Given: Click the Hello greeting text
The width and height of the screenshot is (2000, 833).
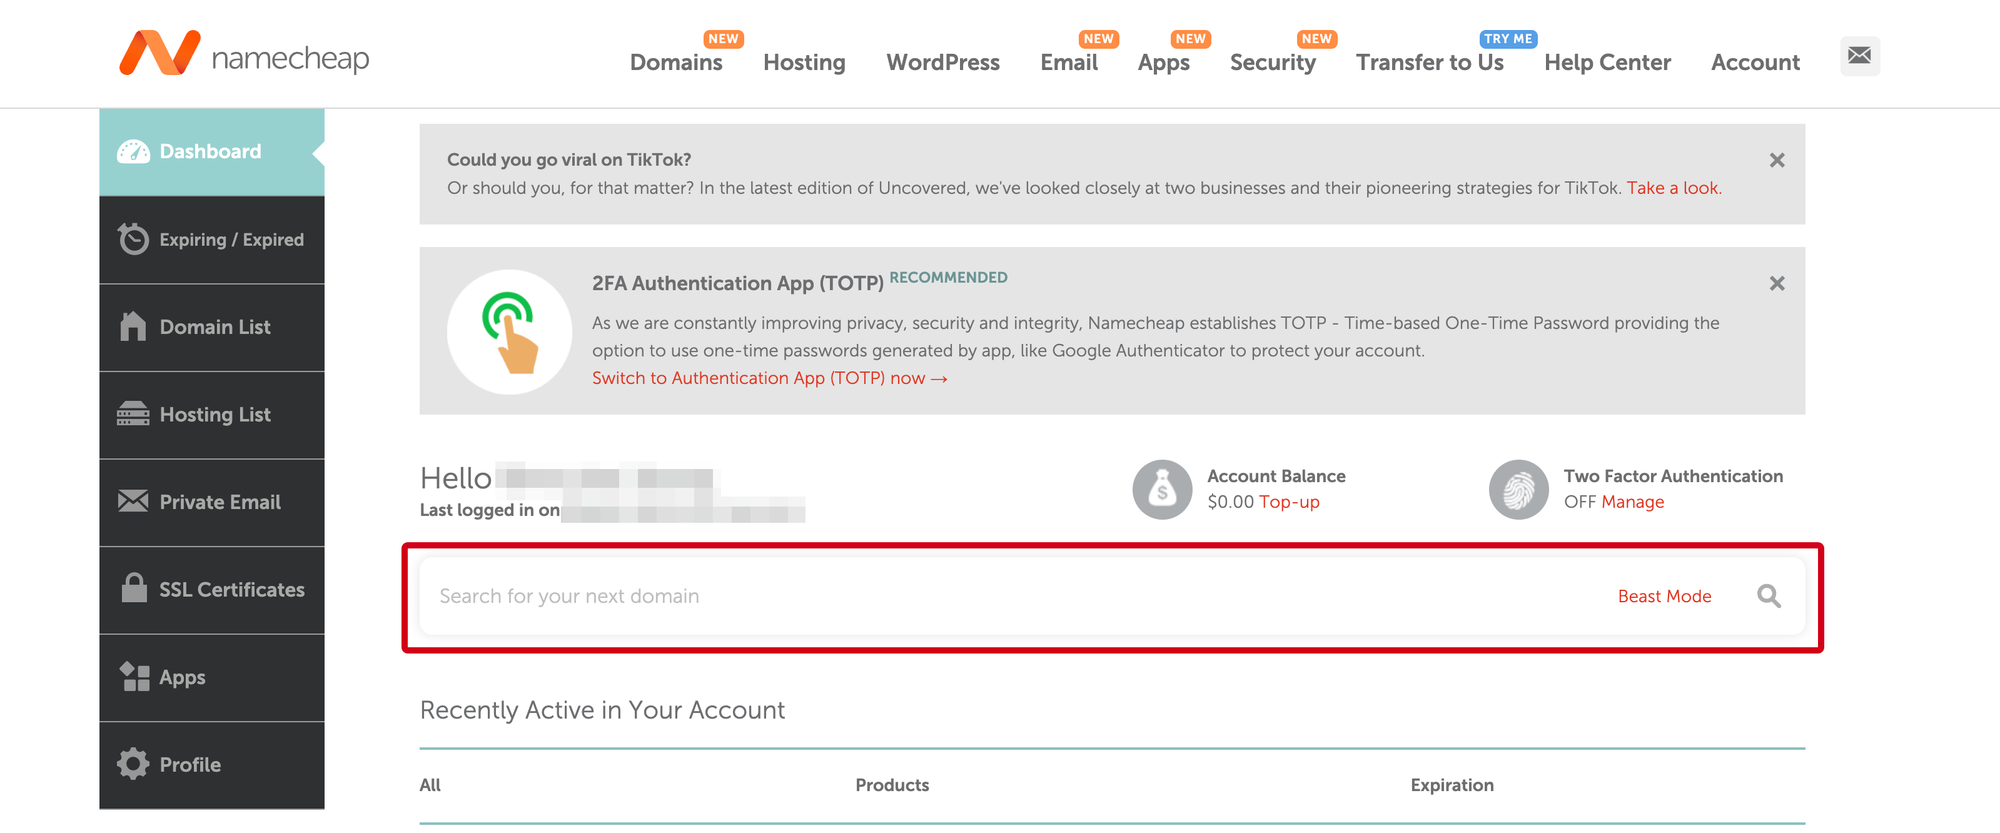Looking at the screenshot, I should pyautogui.click(x=456, y=478).
